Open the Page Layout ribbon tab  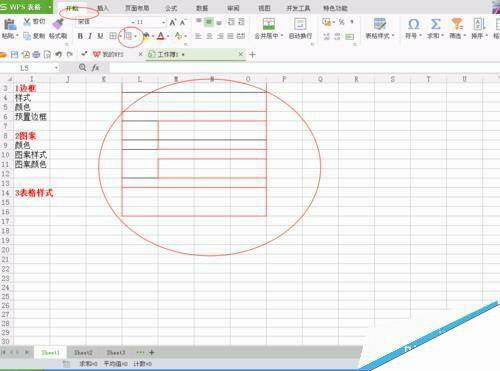tap(137, 8)
